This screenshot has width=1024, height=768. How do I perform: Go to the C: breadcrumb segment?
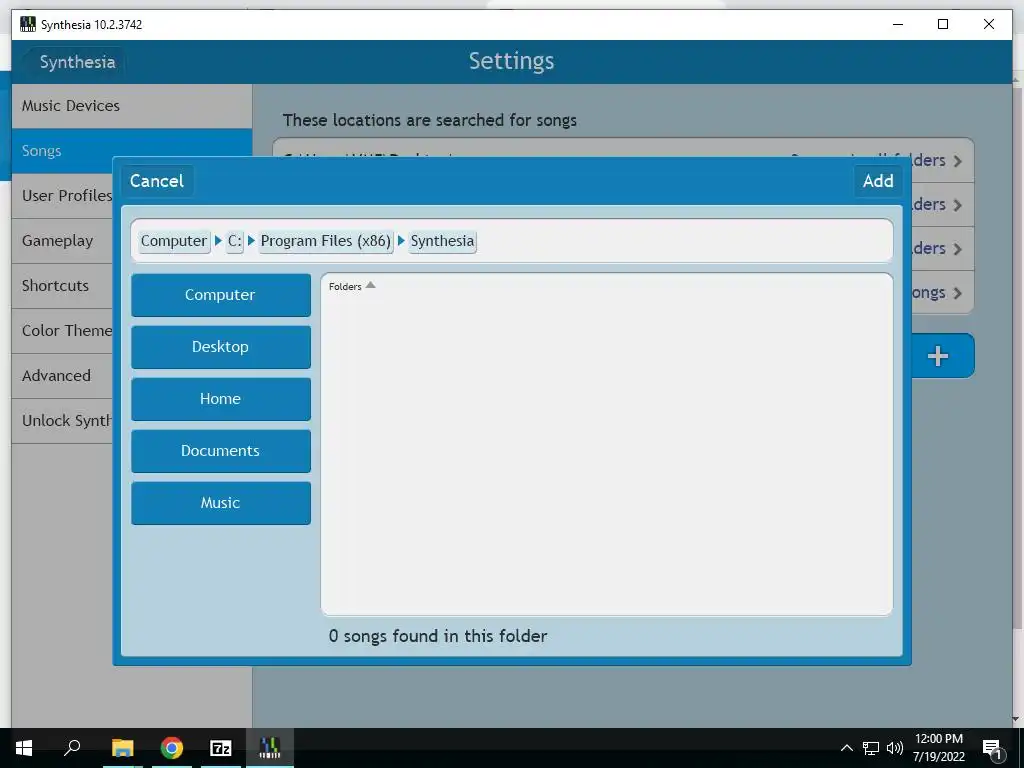[234, 241]
